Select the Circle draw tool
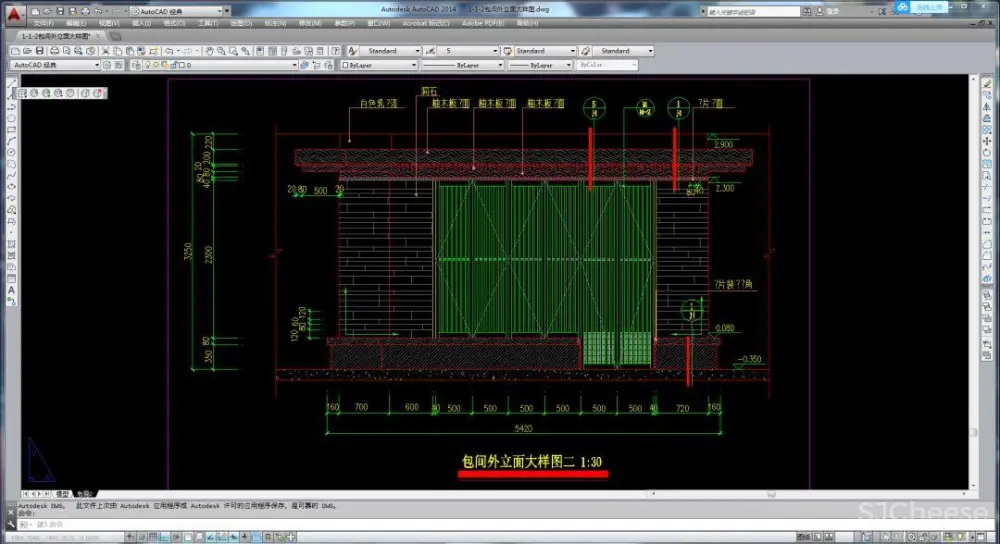The width and height of the screenshot is (1000, 544). [11, 154]
